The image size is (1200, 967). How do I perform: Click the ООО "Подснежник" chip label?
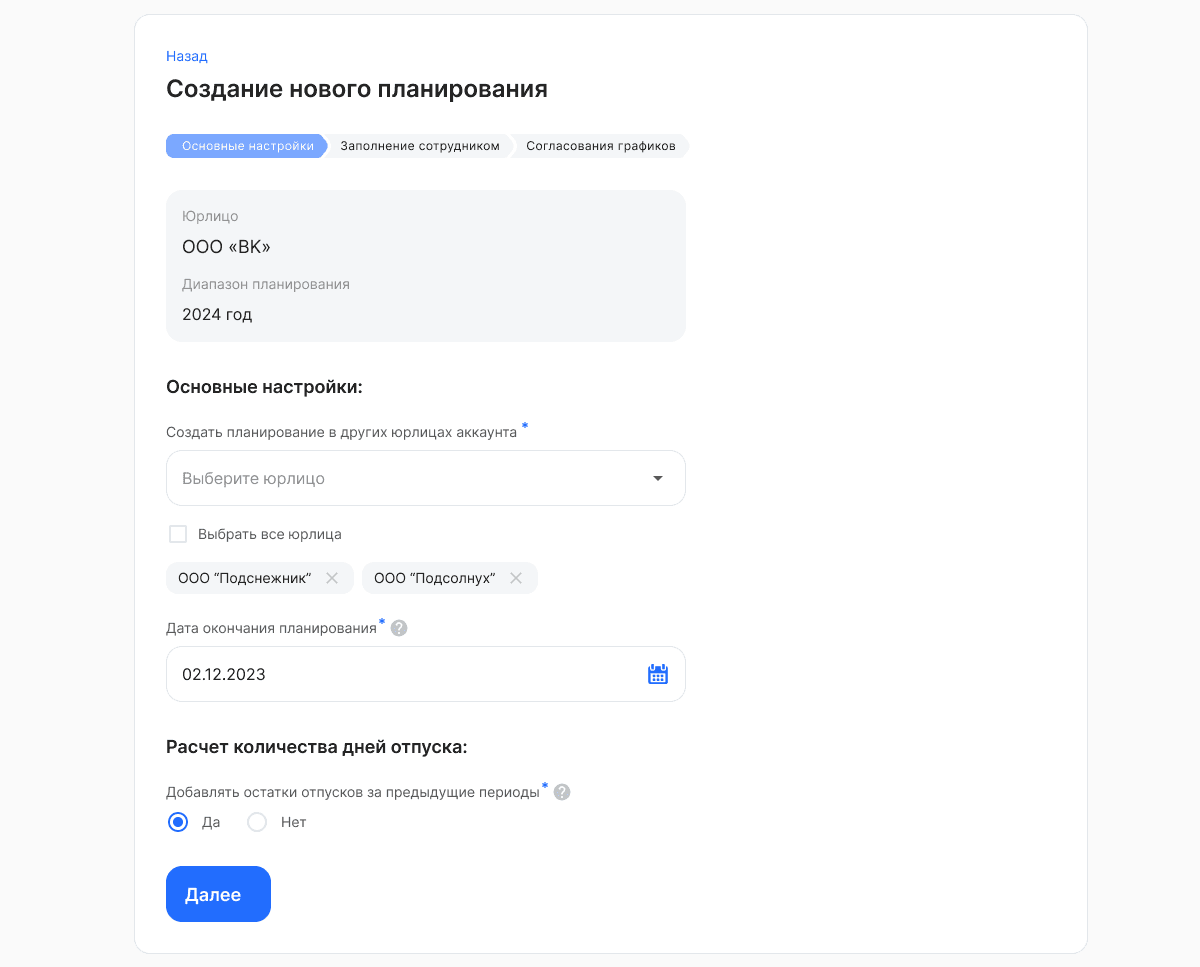click(245, 578)
